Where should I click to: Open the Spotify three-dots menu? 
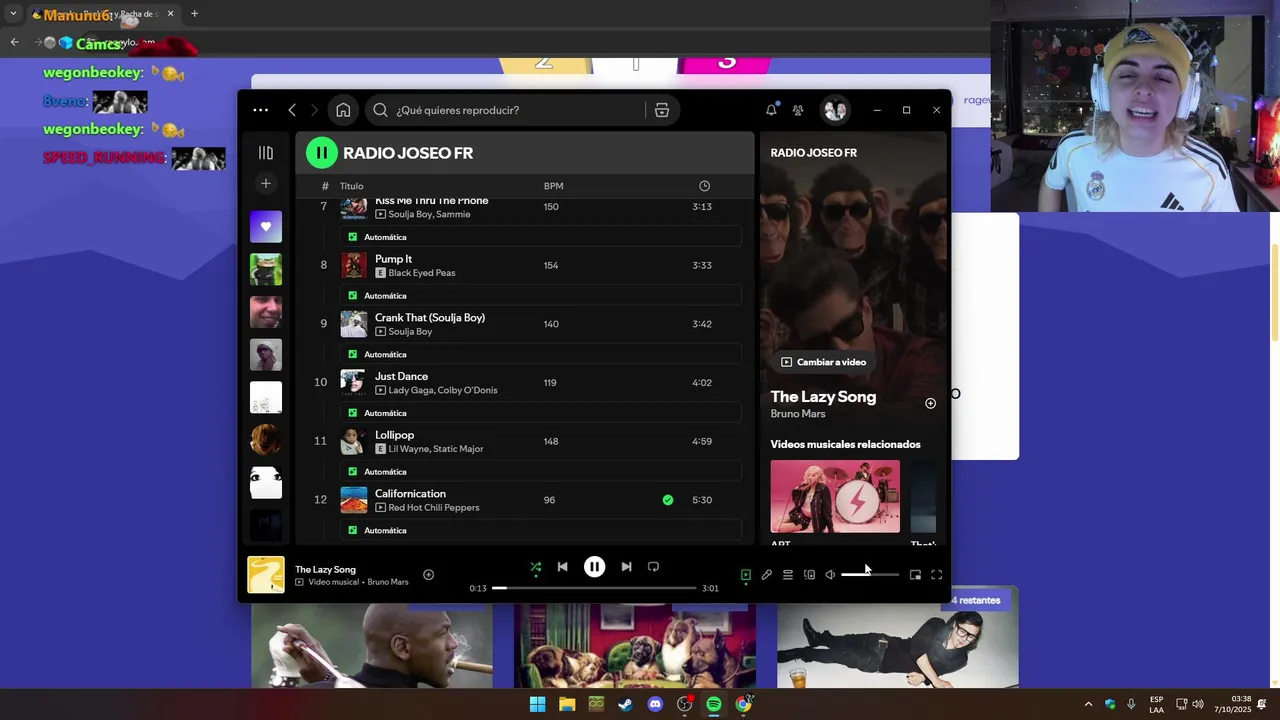[261, 110]
